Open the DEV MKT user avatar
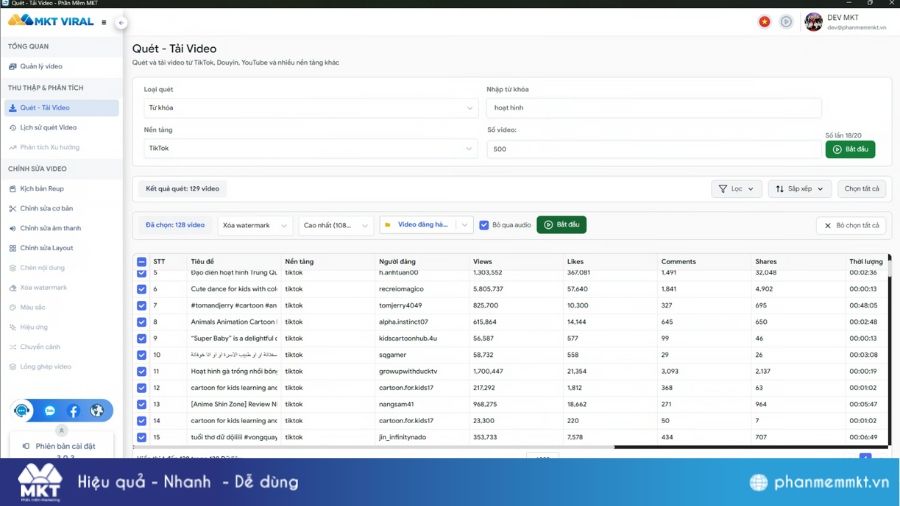The image size is (900, 506). (x=813, y=22)
